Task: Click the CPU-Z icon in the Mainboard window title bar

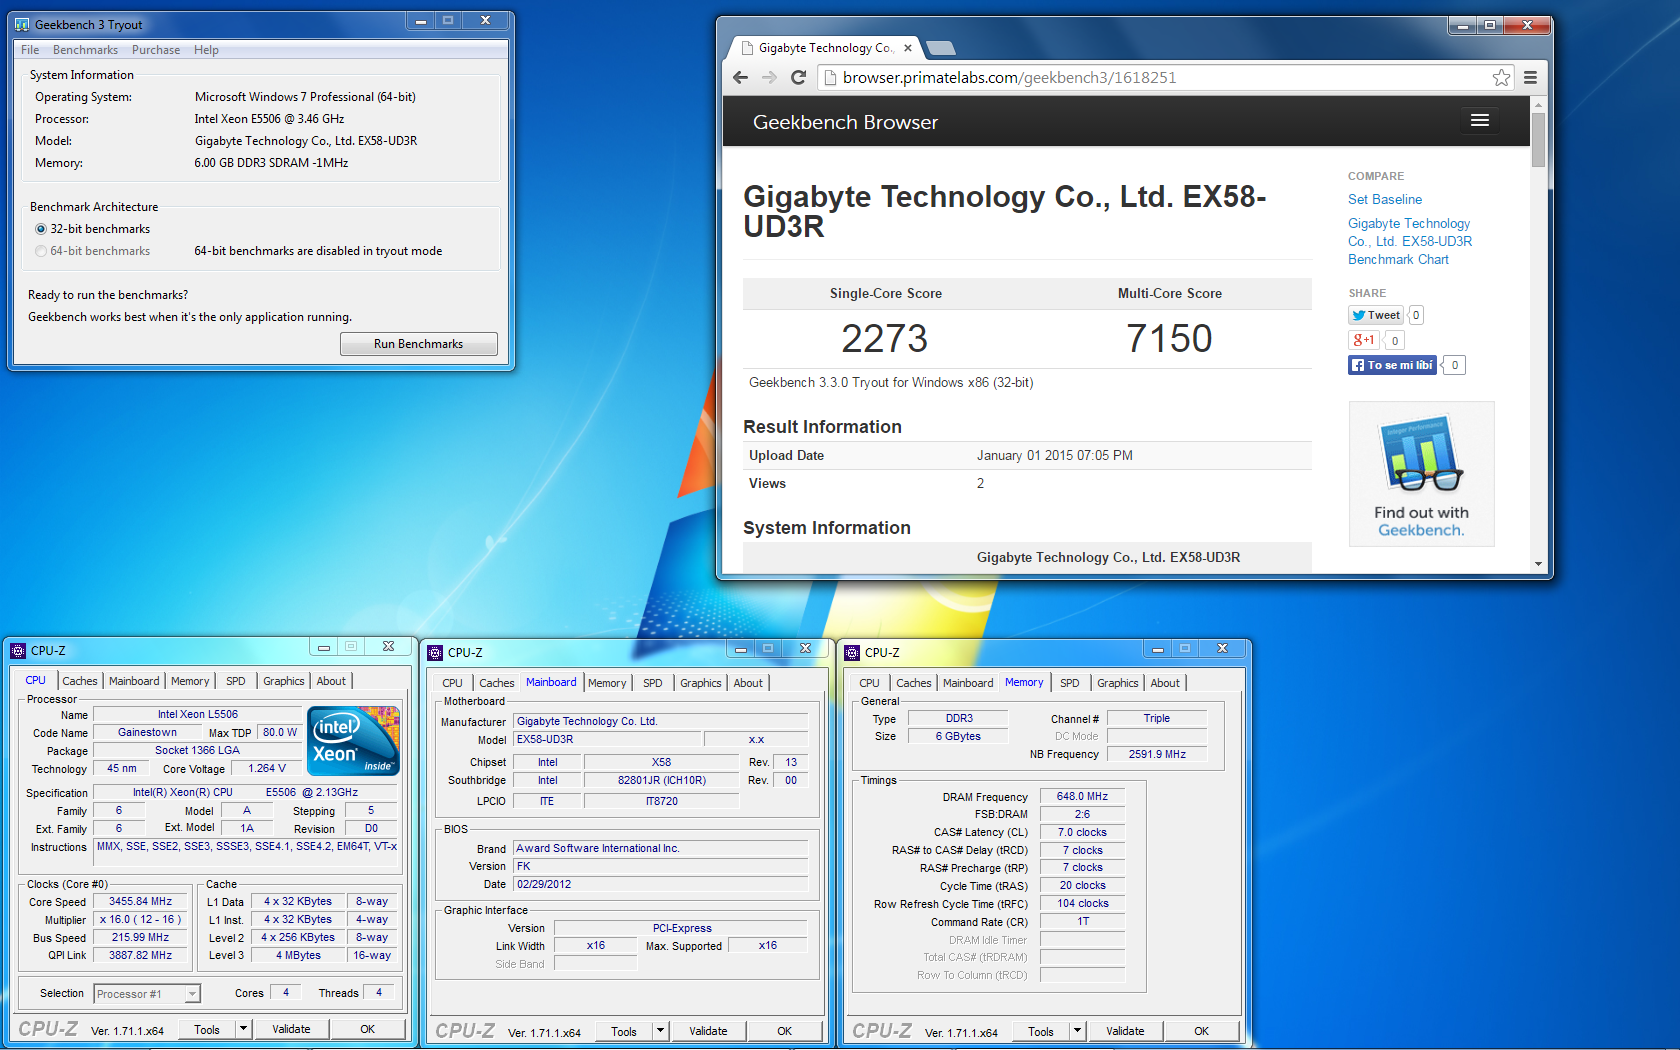Action: (435, 653)
